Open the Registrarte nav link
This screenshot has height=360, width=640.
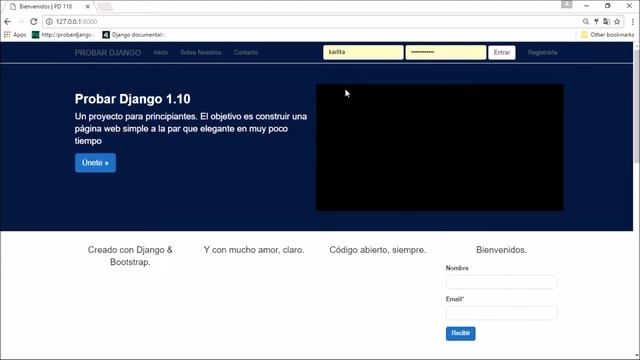point(542,52)
